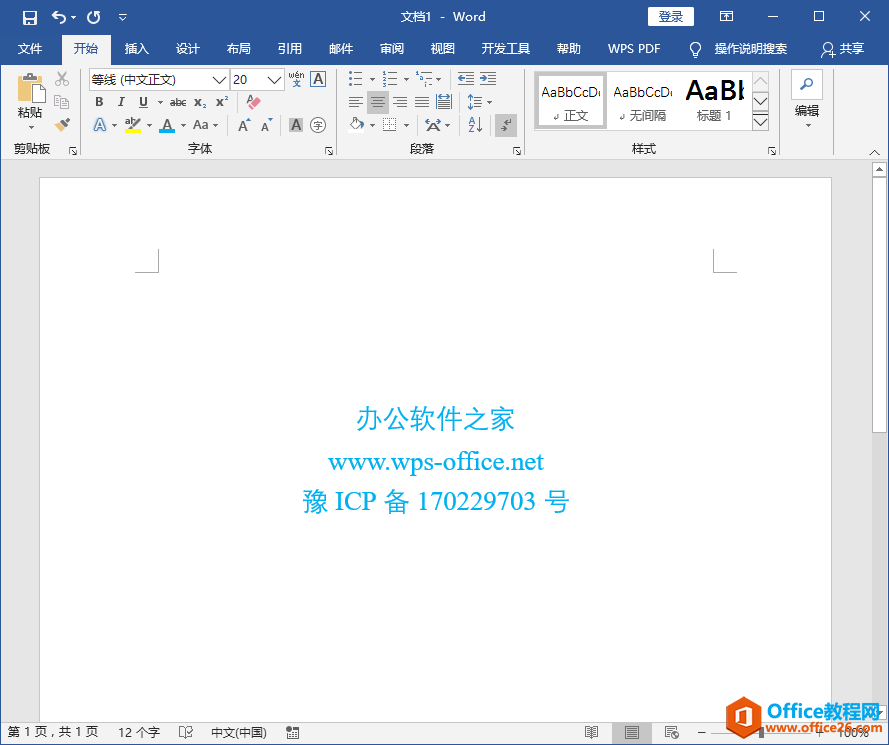
Task: Open the font name combo box dropdown
Action: [x=219, y=80]
